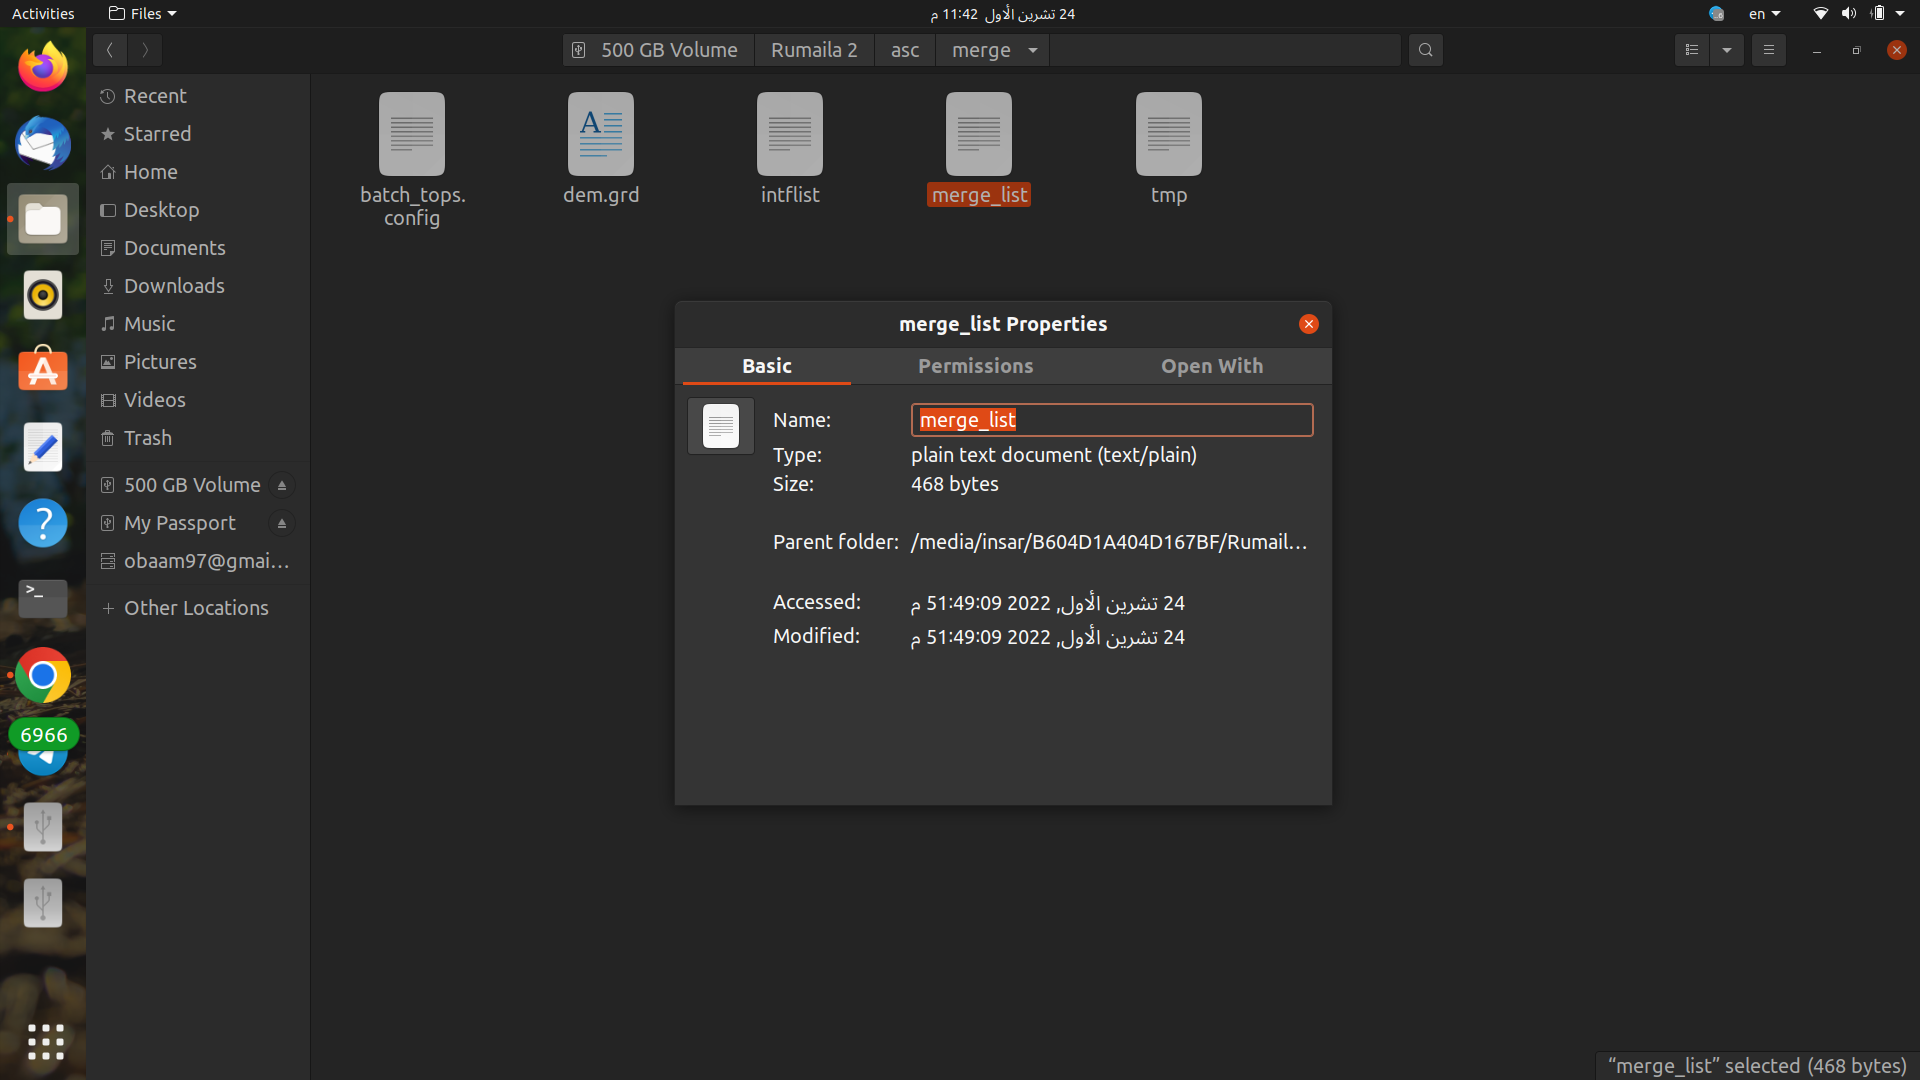Screen dimensions: 1920x1080
Task: Open Downloads from the sidebar
Action: coord(174,285)
